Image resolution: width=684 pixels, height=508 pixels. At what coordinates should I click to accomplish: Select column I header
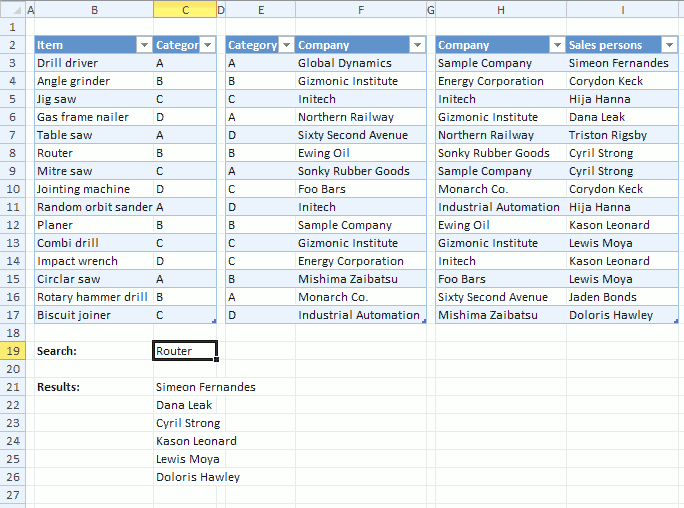[622, 10]
